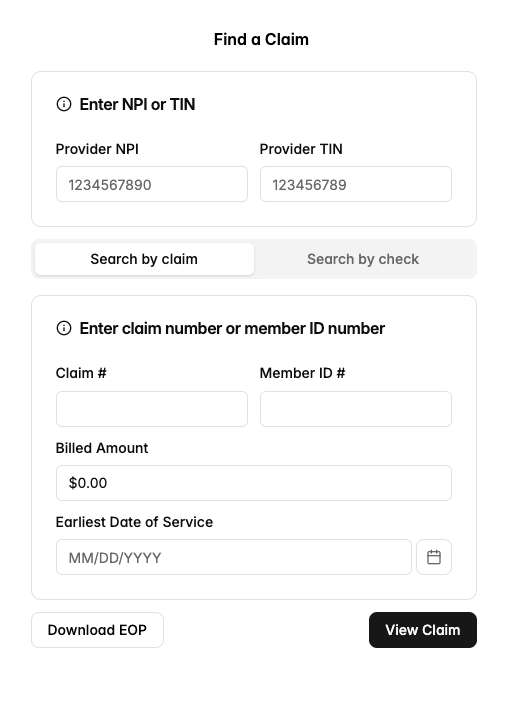Select the Claim # text box
The width and height of the screenshot is (529, 707).
(x=152, y=409)
